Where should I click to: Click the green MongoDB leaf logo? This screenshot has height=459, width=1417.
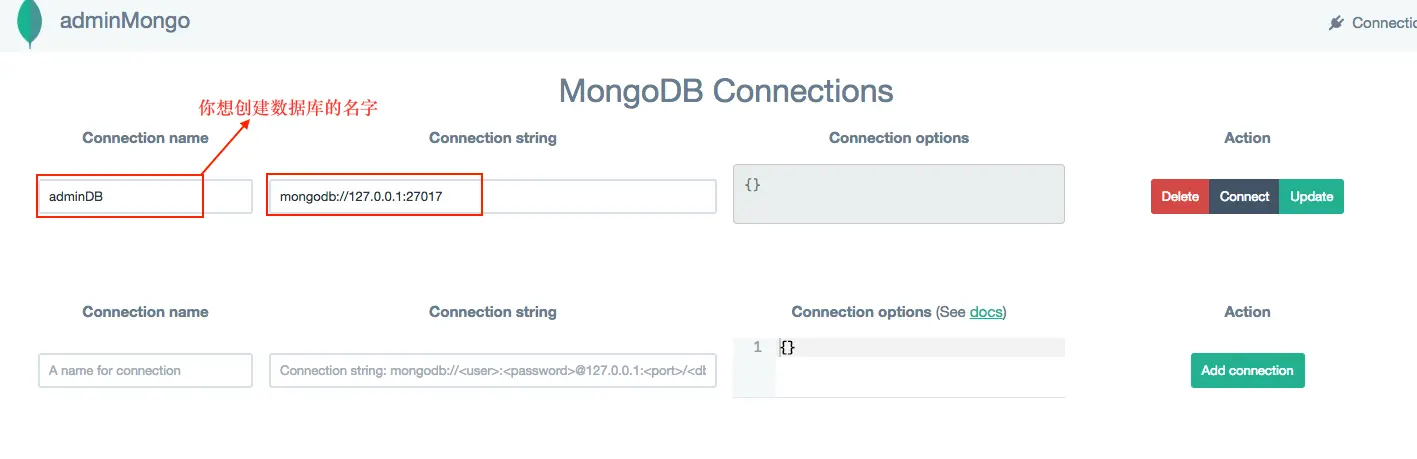coord(30,24)
